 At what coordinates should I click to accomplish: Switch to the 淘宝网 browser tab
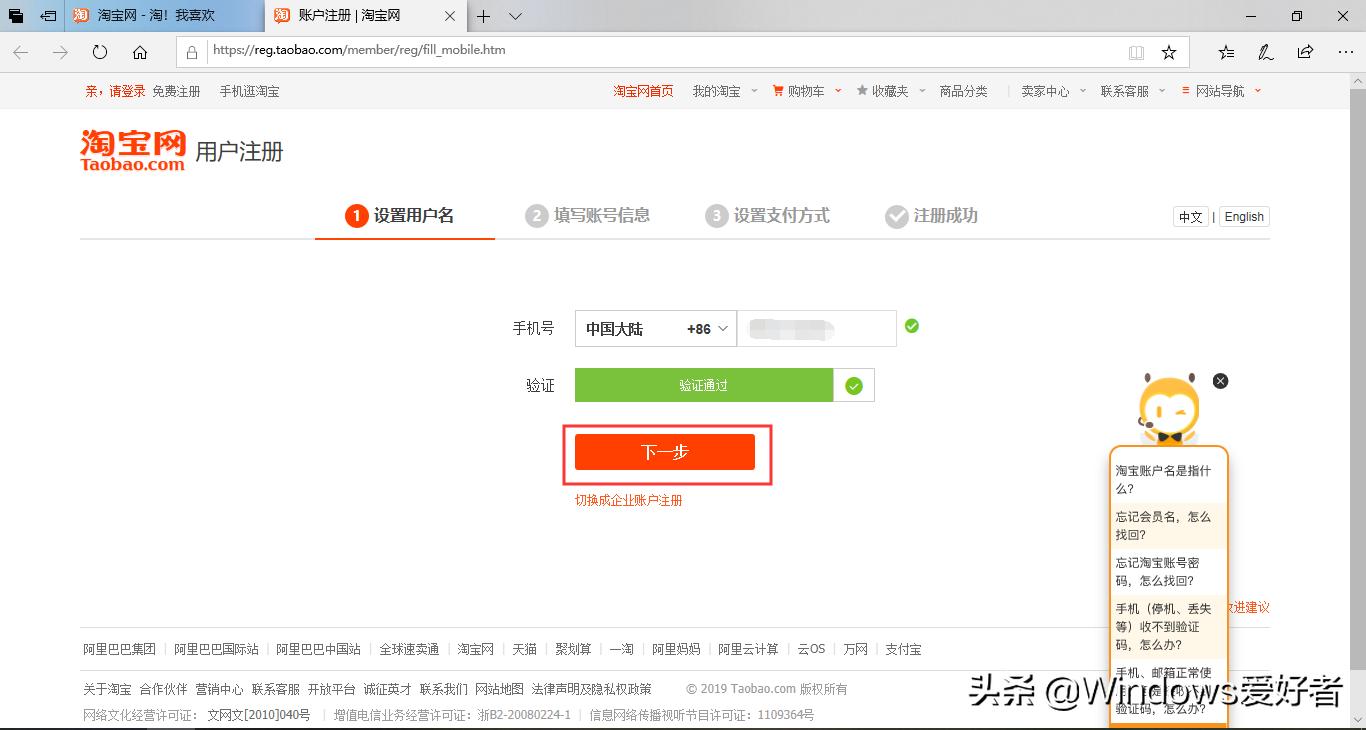[x=150, y=16]
